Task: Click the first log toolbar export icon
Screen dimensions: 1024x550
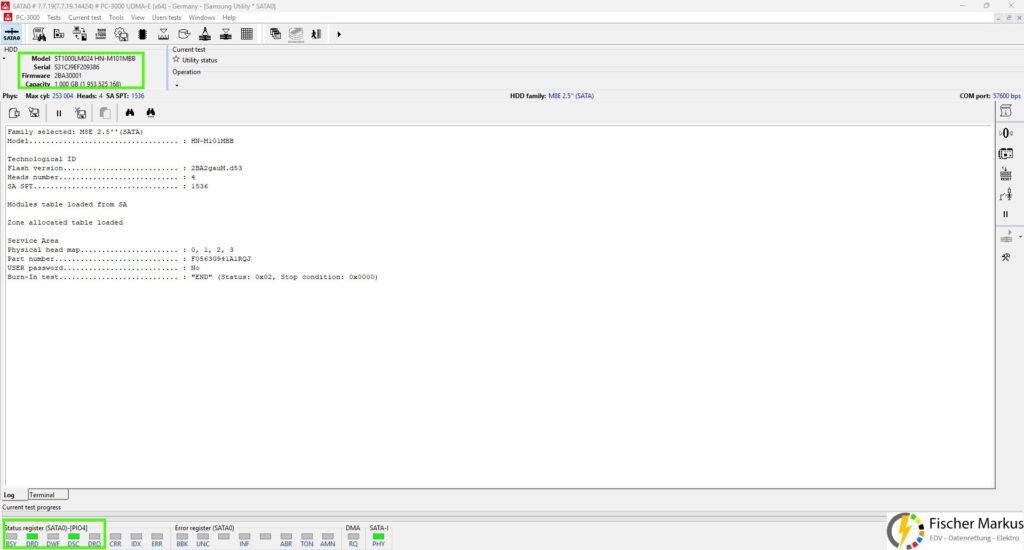Action: coord(14,113)
